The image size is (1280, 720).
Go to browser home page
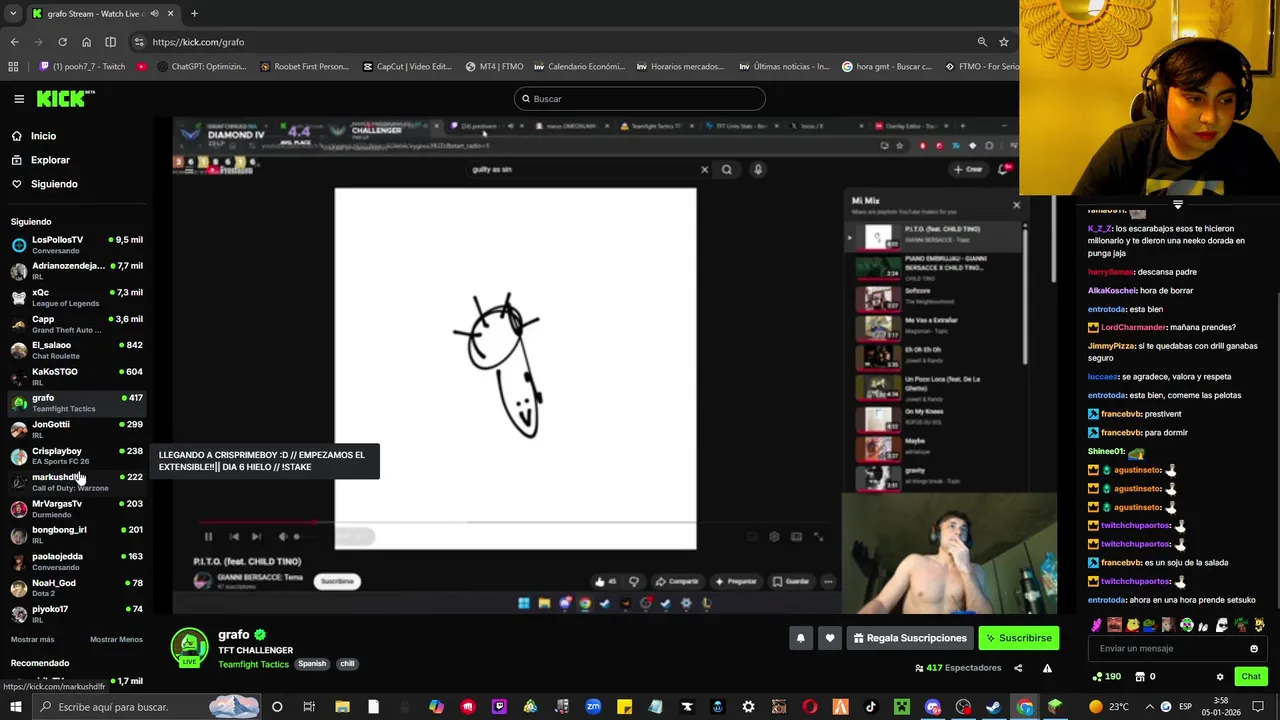coord(86,42)
